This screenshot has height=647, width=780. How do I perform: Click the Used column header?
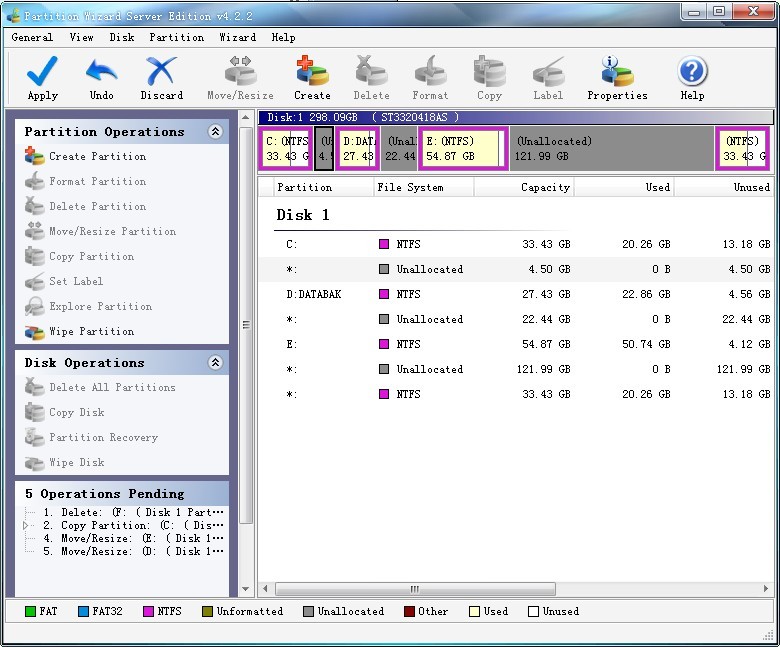[x=624, y=187]
